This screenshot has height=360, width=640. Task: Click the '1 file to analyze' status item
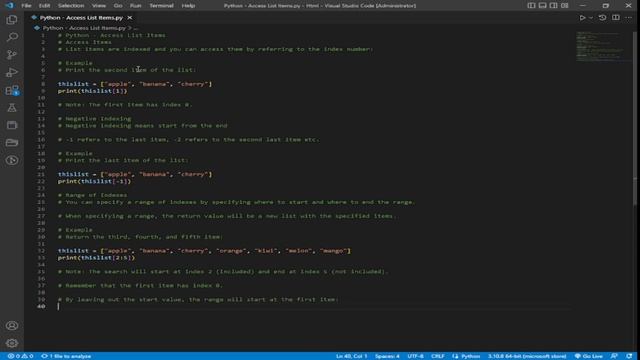coord(66,356)
